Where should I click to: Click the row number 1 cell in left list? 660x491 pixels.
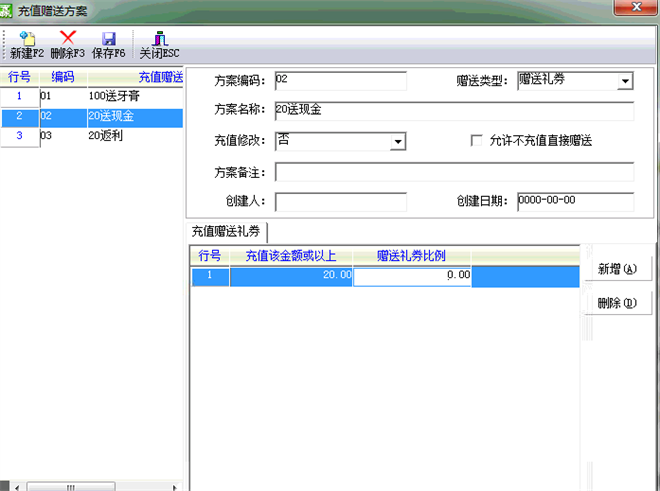coord(19,96)
